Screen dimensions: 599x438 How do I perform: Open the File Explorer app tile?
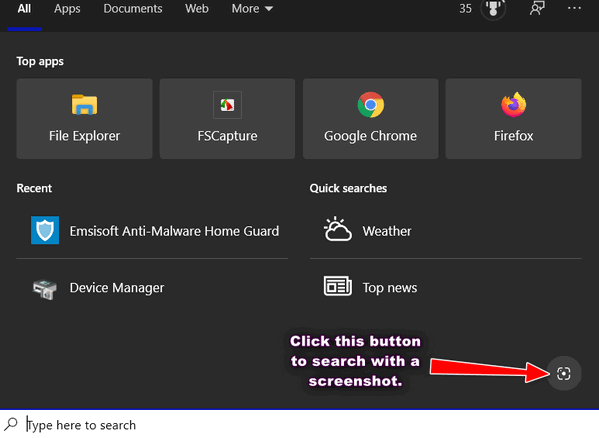84,119
